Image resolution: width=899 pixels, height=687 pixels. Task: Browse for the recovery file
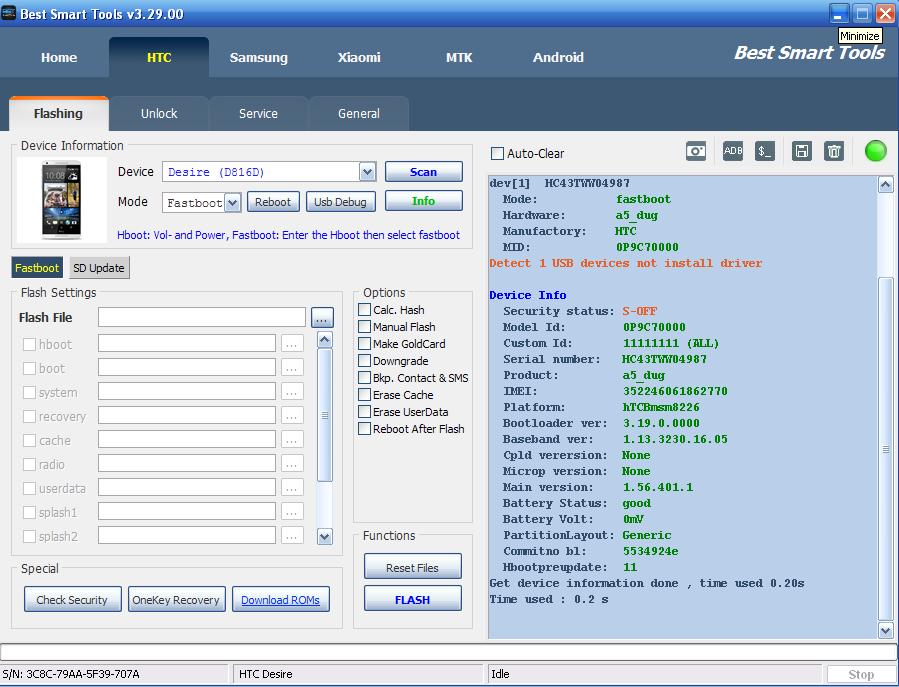point(292,416)
